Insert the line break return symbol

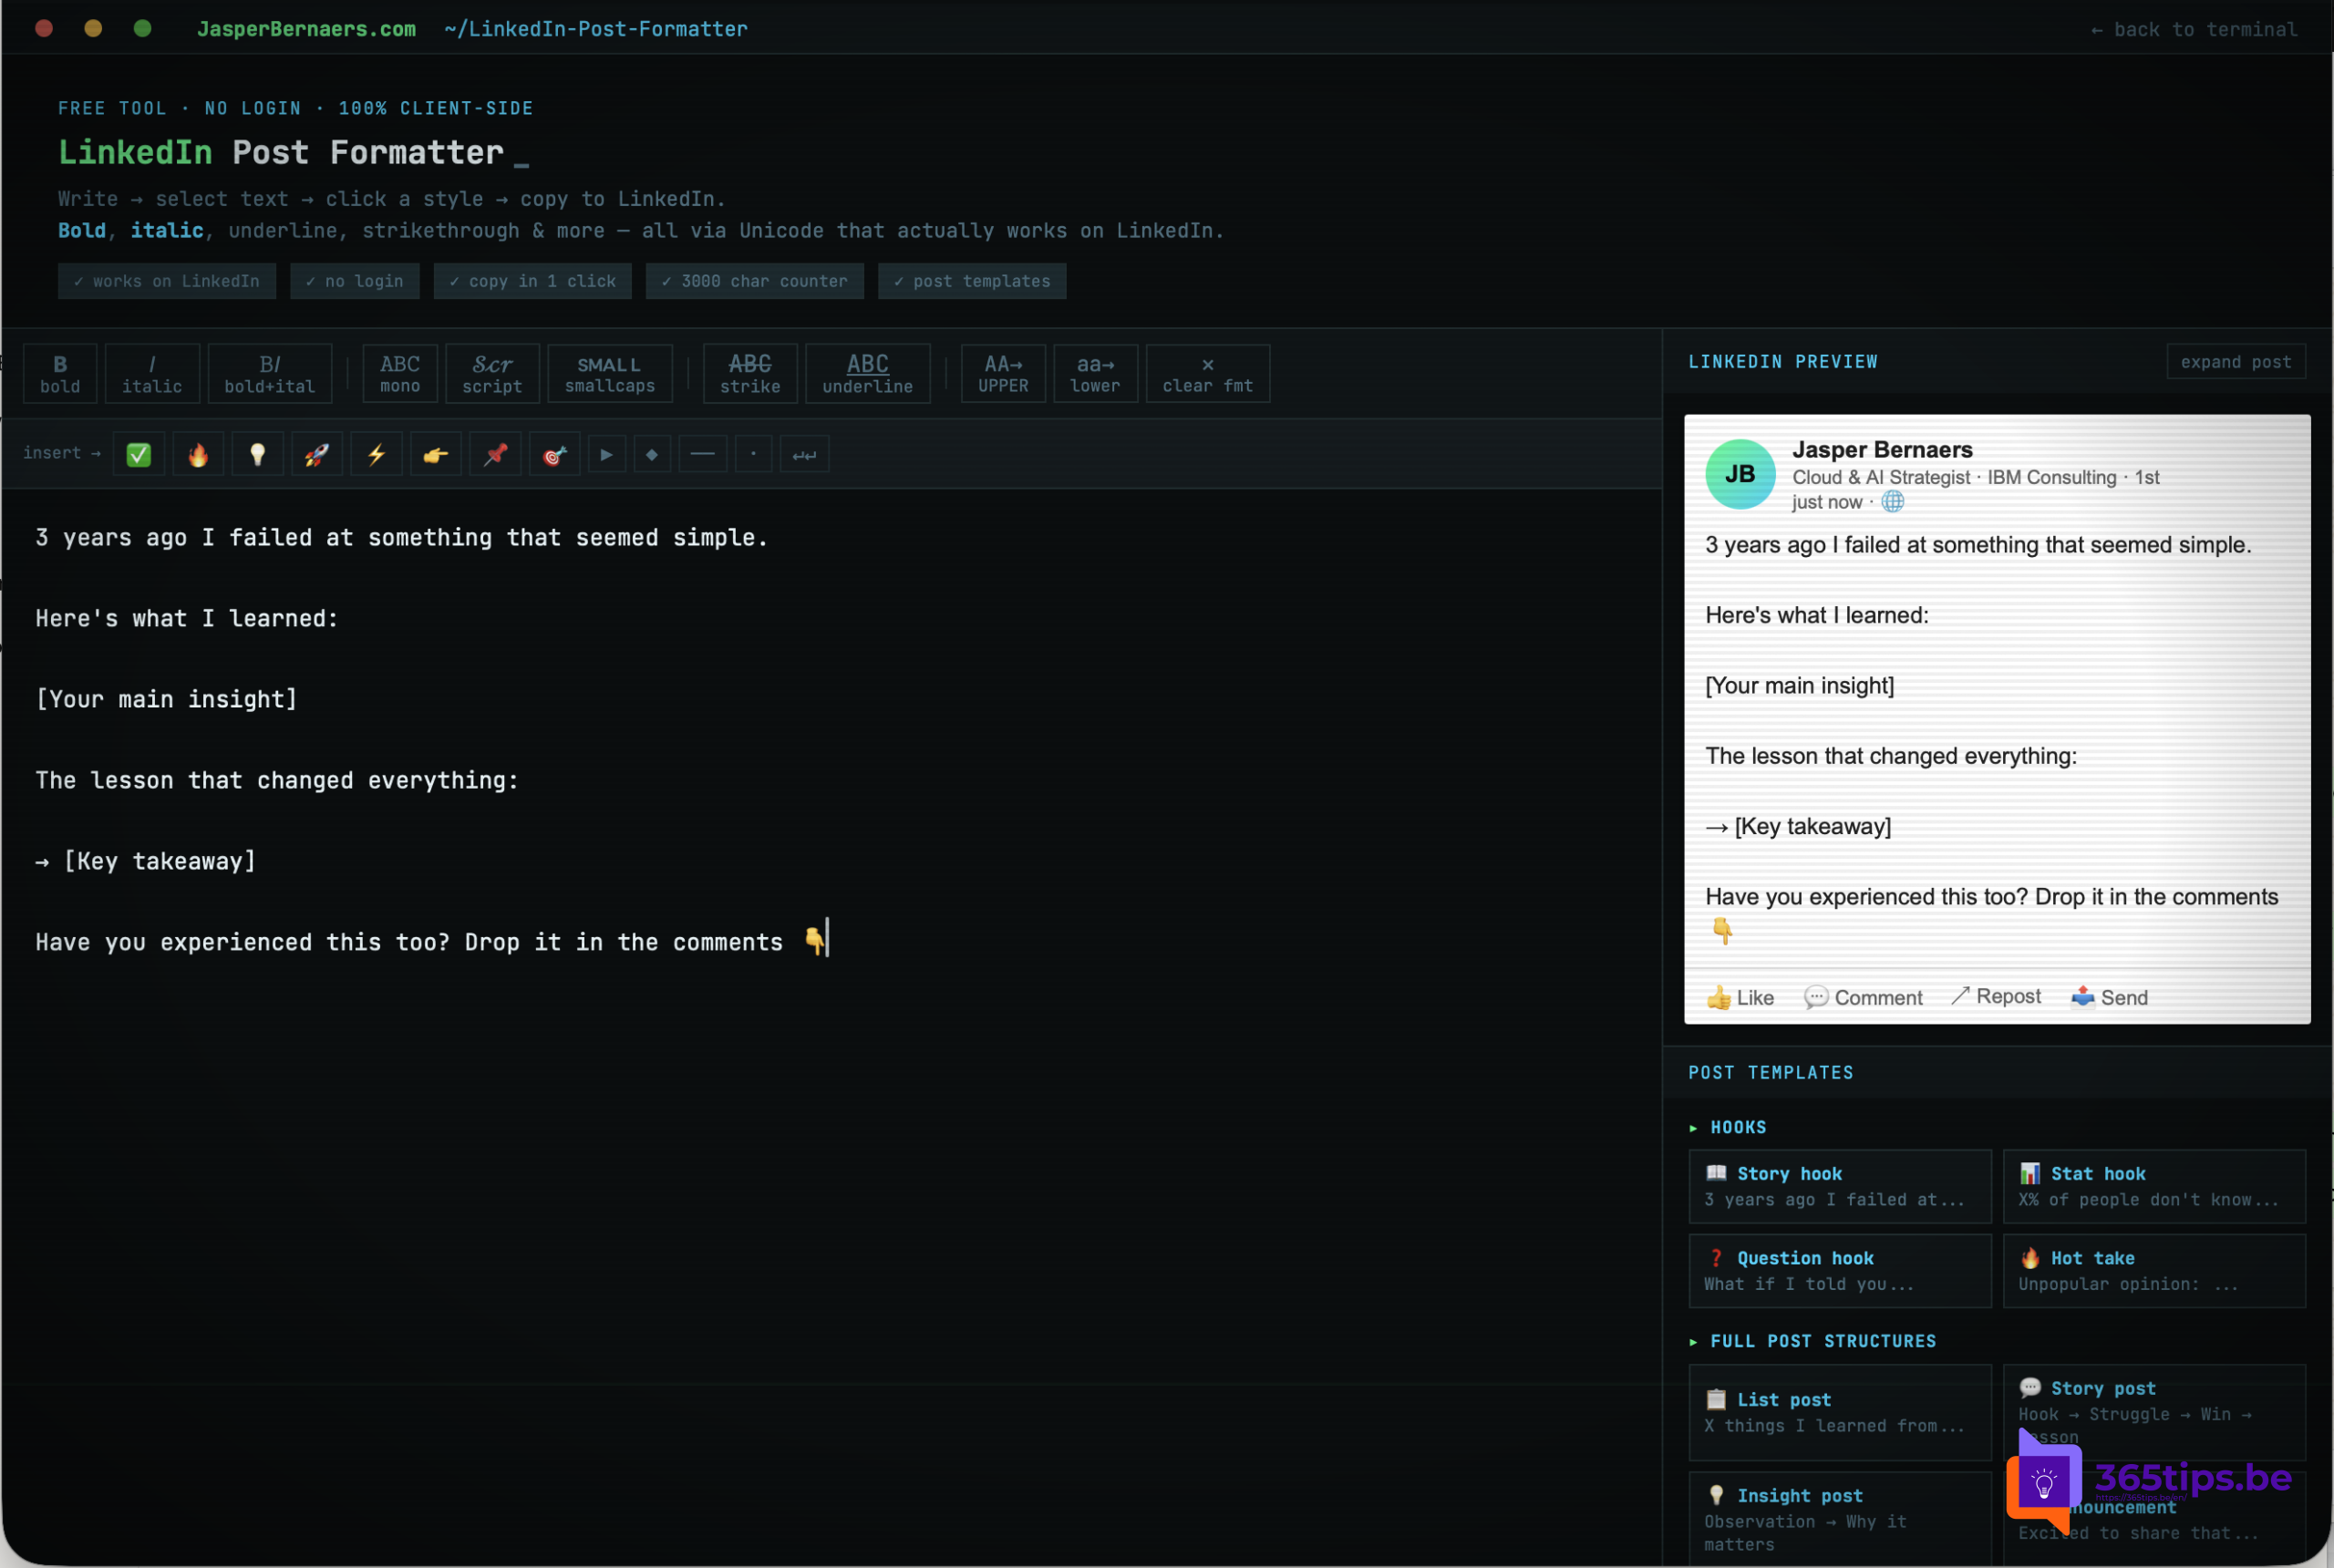[x=805, y=455]
